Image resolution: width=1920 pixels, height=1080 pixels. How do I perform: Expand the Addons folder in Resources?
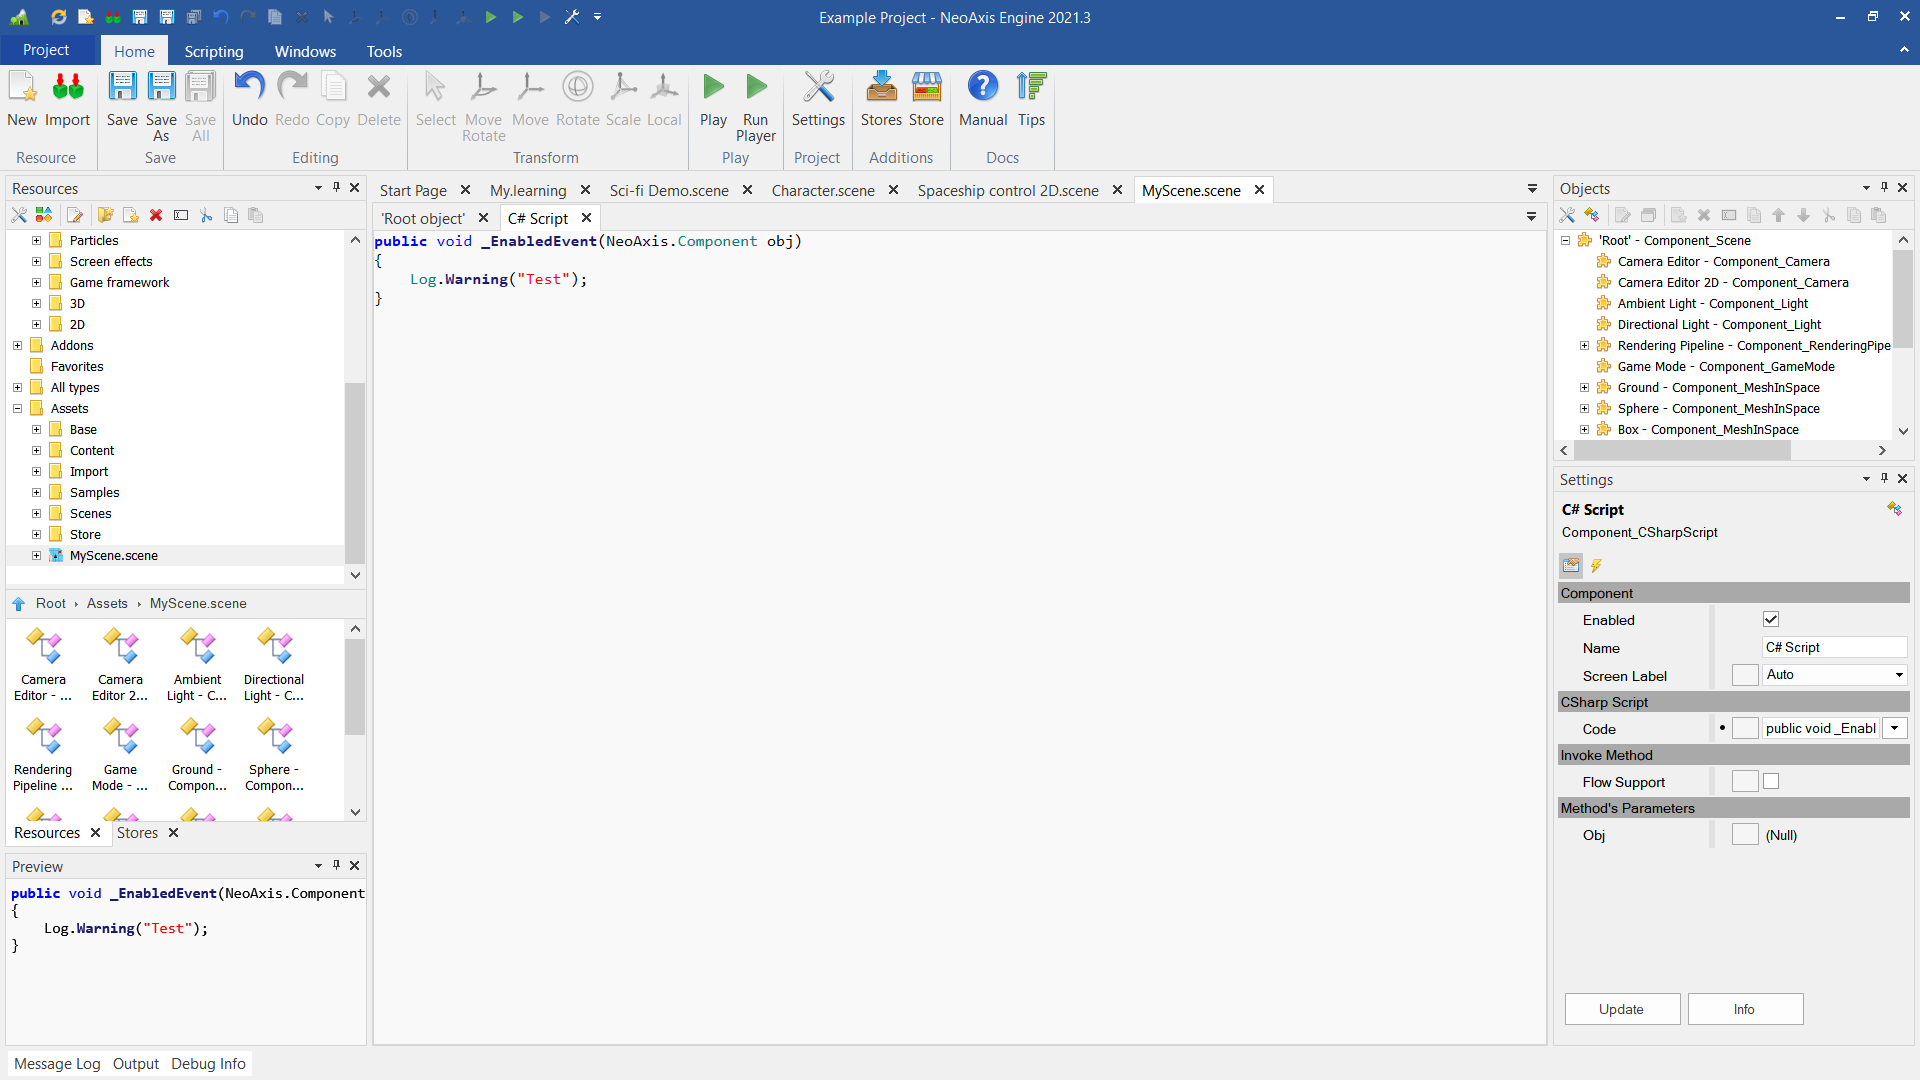(16, 345)
